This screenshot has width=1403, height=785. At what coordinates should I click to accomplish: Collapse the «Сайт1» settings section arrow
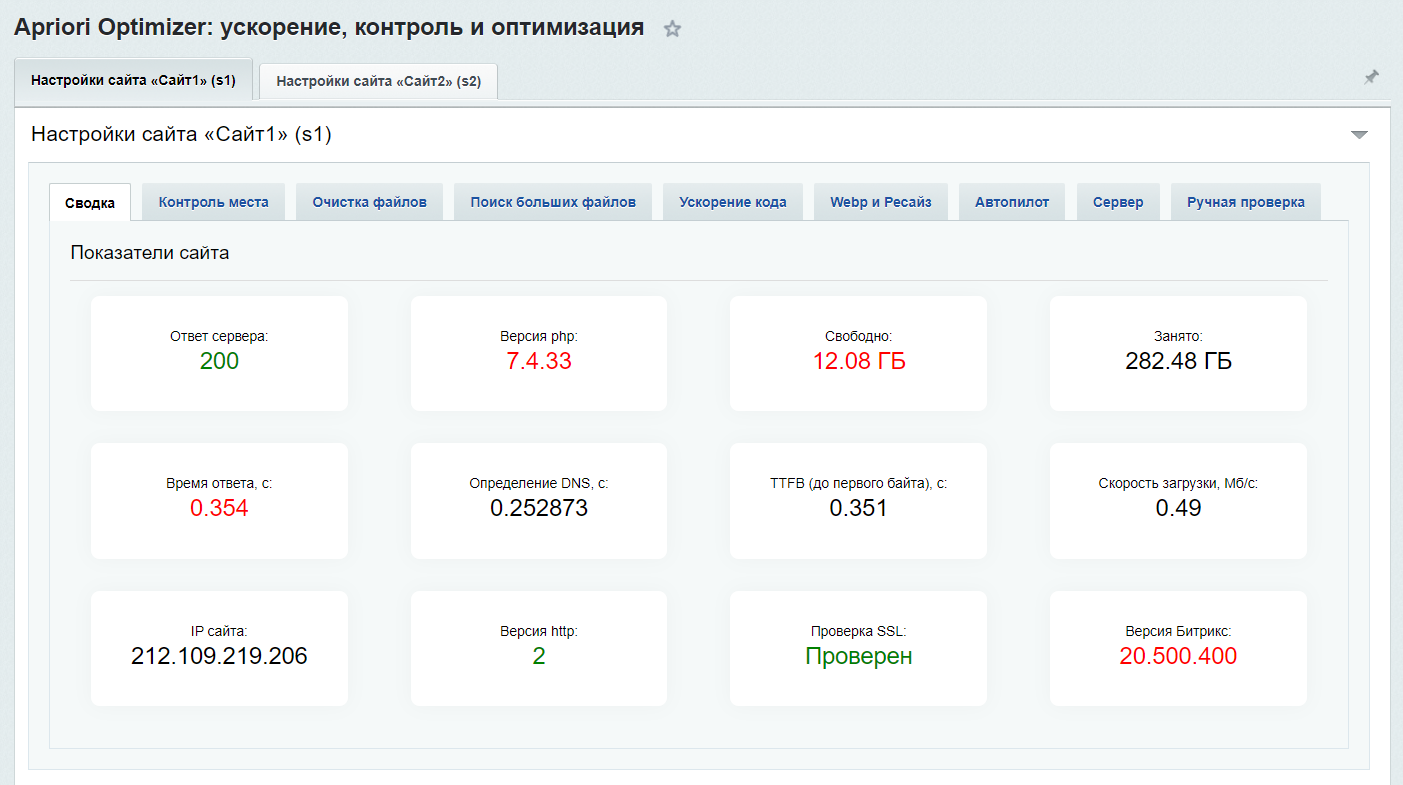(1358, 135)
